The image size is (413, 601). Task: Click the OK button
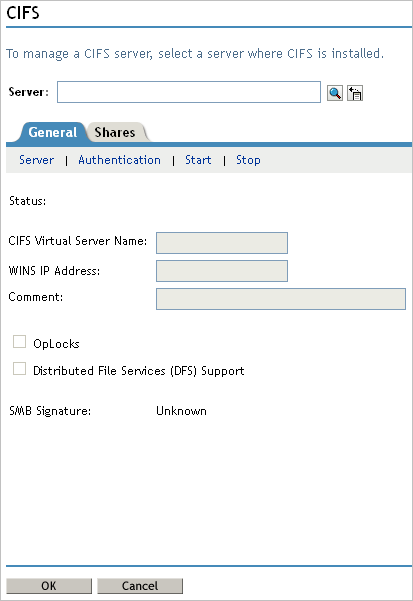(x=49, y=586)
